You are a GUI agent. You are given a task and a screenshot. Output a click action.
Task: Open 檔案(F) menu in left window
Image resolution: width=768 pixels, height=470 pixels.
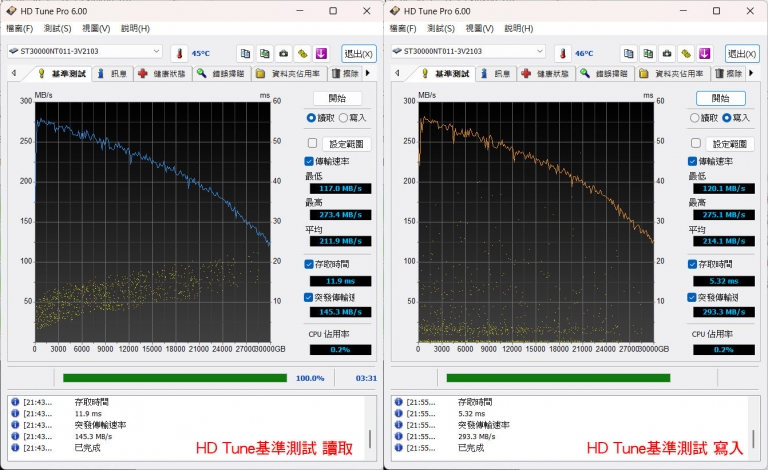click(20, 28)
